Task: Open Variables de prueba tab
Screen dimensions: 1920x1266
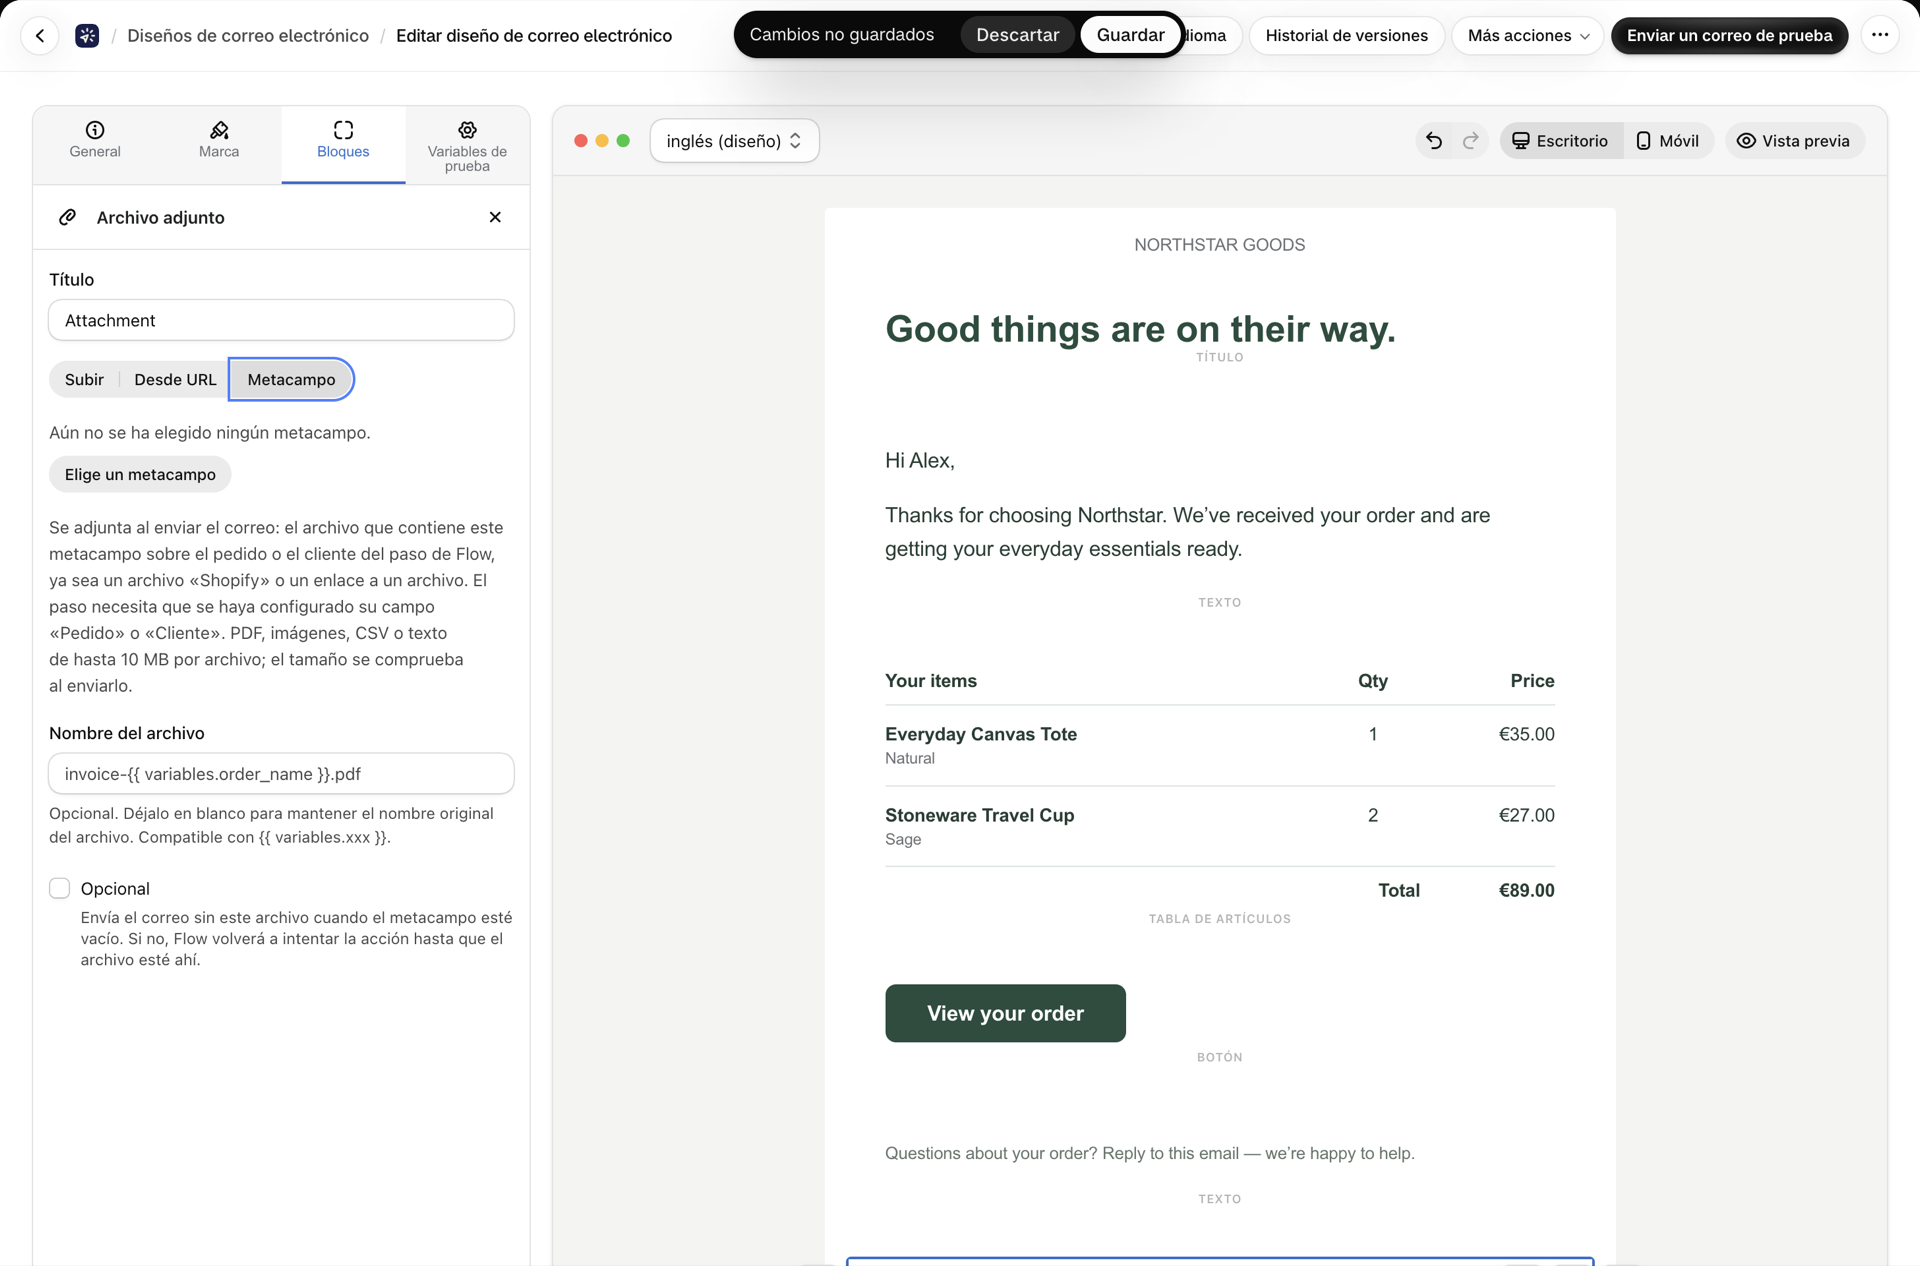Action: point(467,146)
